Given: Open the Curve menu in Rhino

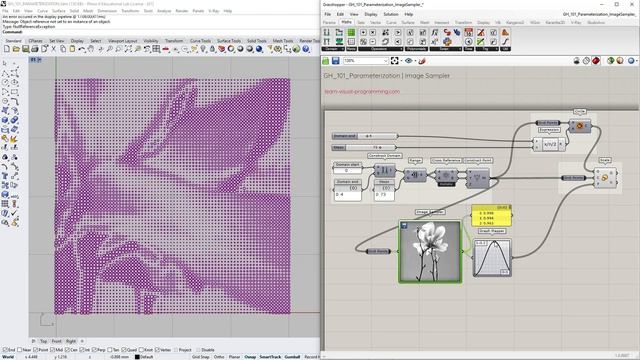Looking at the screenshot, I should (x=42, y=11).
